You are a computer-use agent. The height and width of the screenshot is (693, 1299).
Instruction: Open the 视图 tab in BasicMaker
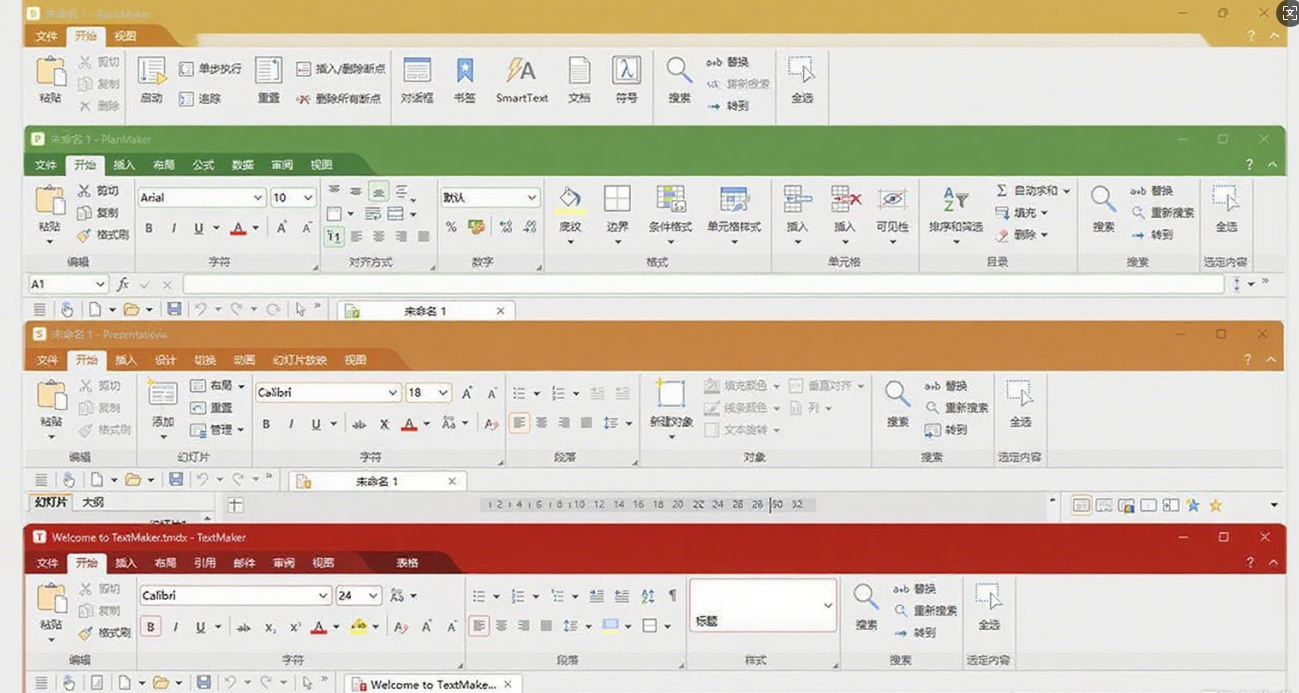[125, 36]
